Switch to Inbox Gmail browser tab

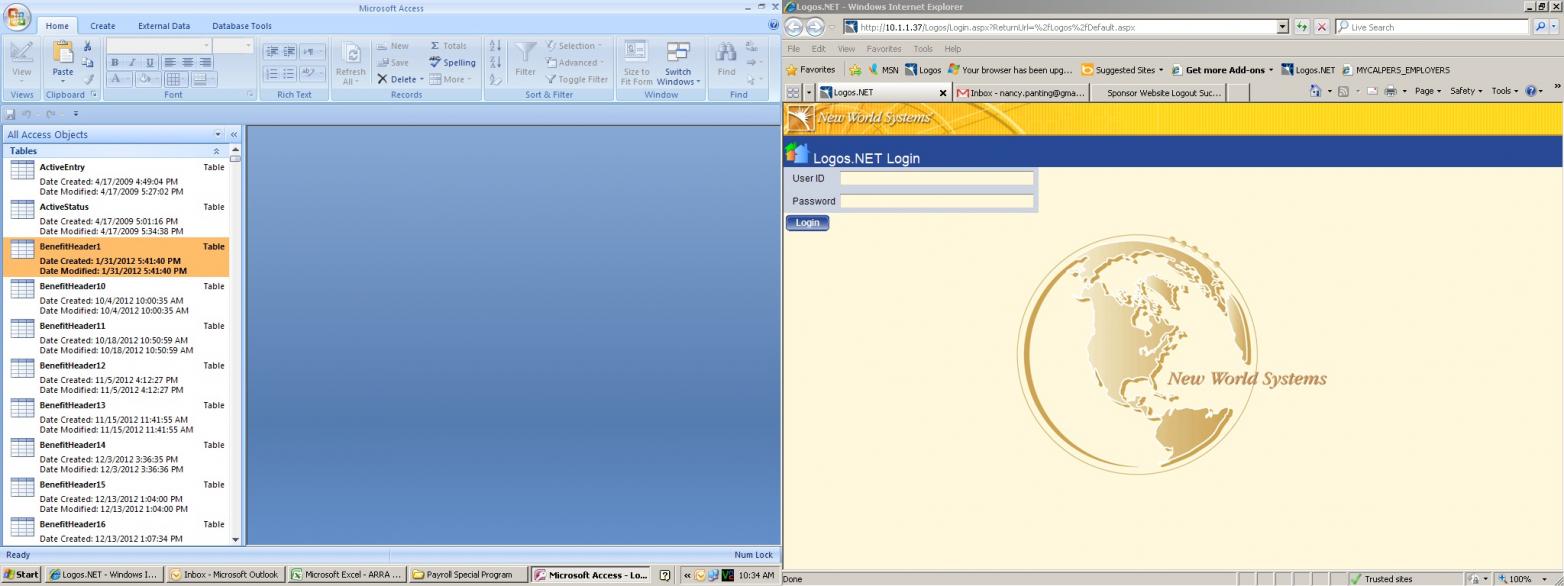1020,92
